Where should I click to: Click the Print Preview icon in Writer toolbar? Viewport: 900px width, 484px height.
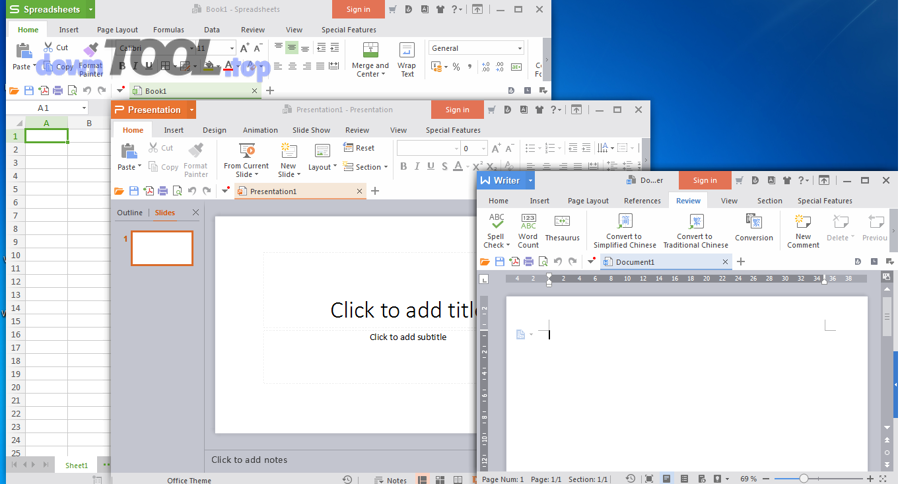[x=543, y=262]
